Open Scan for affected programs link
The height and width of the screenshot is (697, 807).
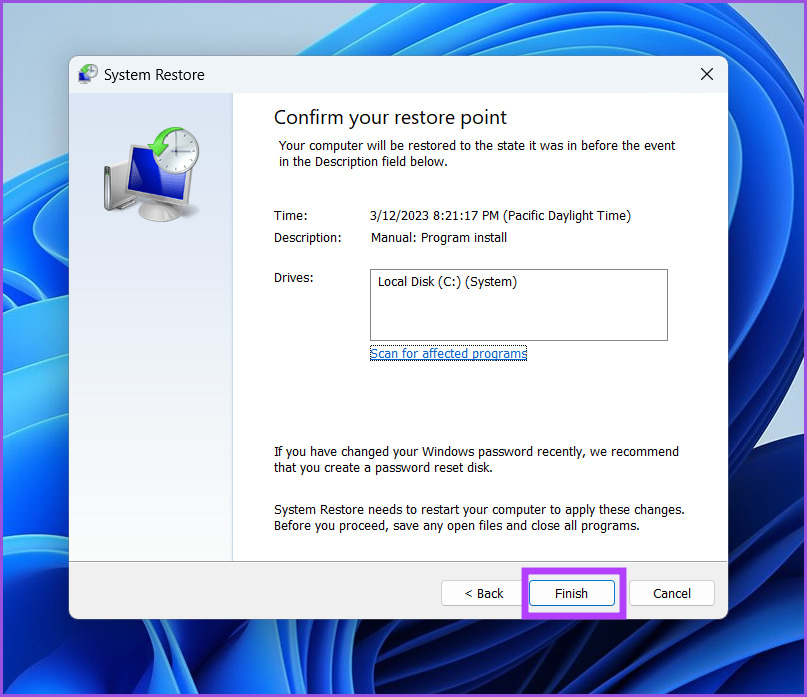click(448, 353)
